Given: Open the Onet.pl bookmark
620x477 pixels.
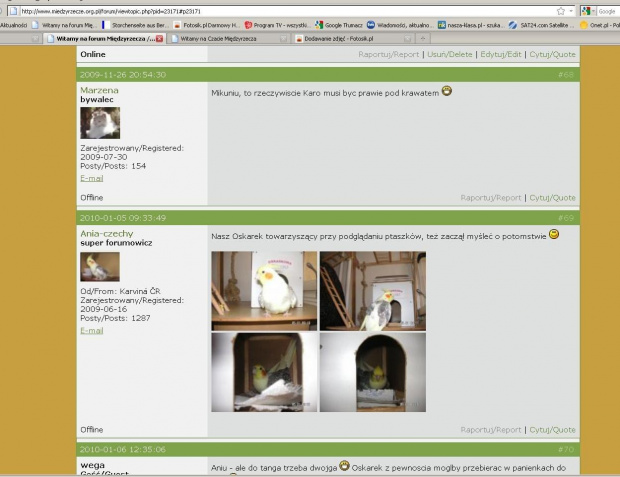Looking at the screenshot, I should [600, 25].
